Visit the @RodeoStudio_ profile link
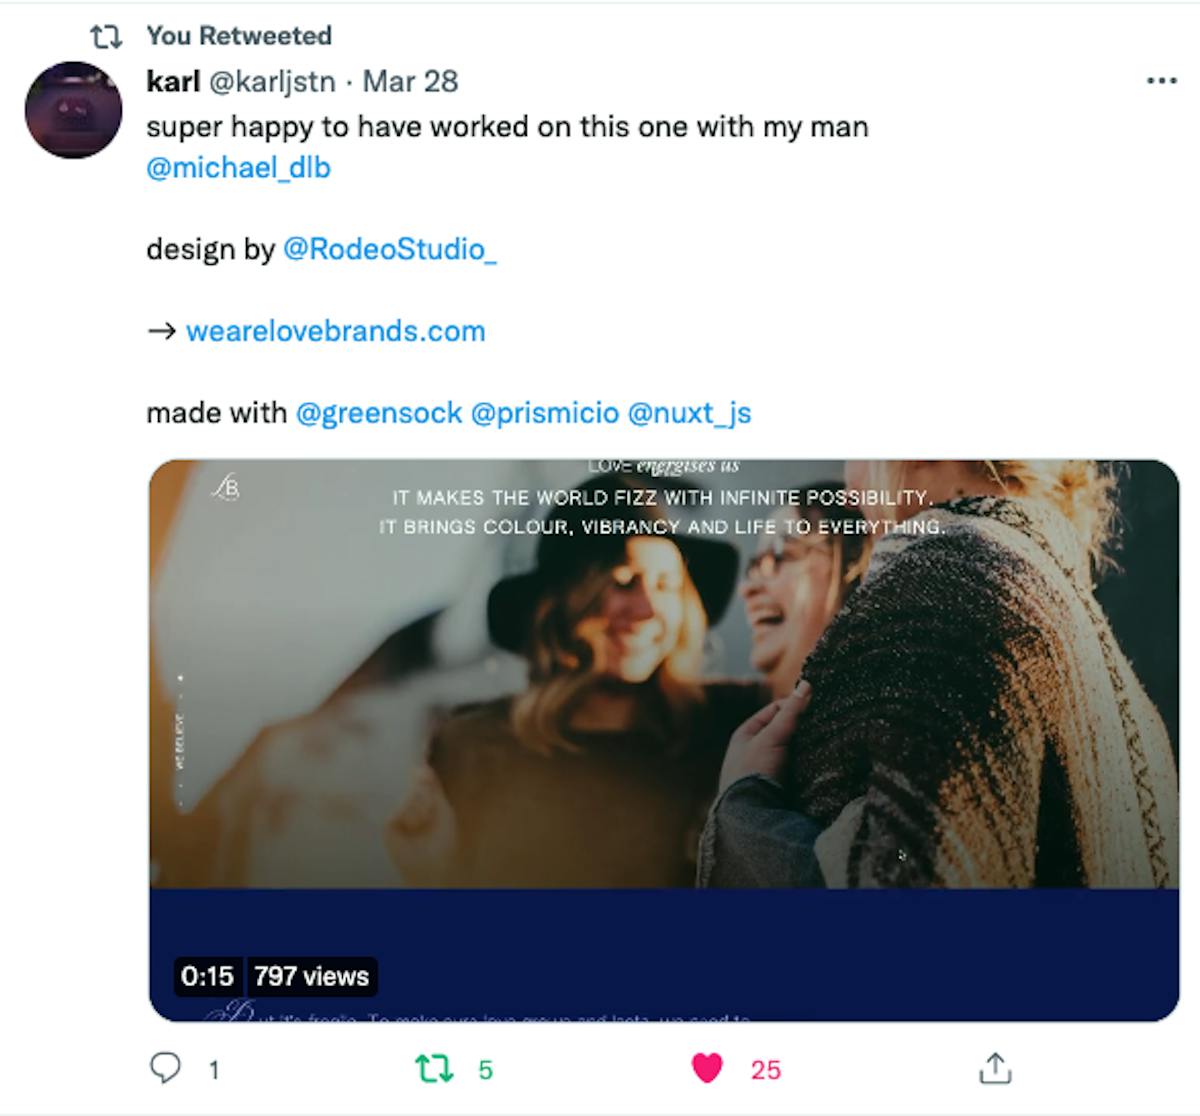Screen dimensions: 1200x1116 tap(390, 248)
